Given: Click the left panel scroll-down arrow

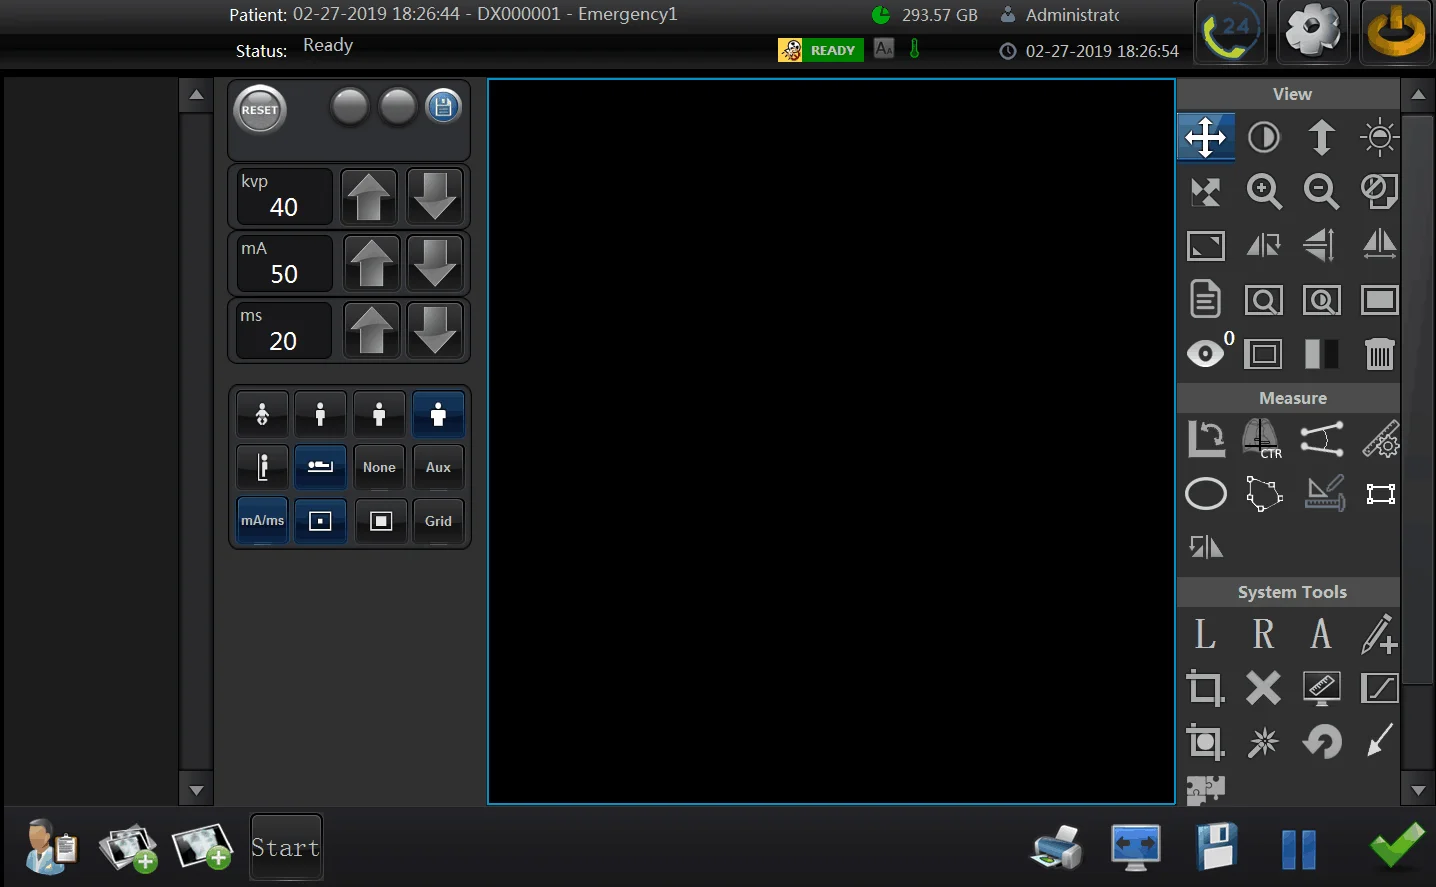Looking at the screenshot, I should [196, 790].
